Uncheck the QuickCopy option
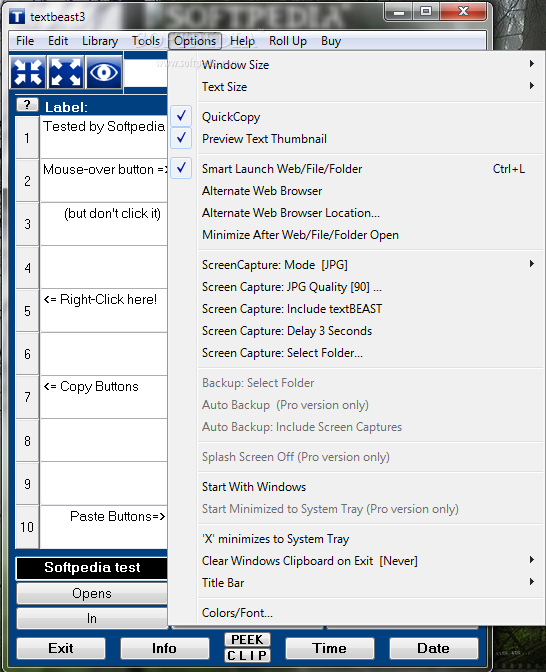This screenshot has width=546, height=672. (x=356, y=117)
